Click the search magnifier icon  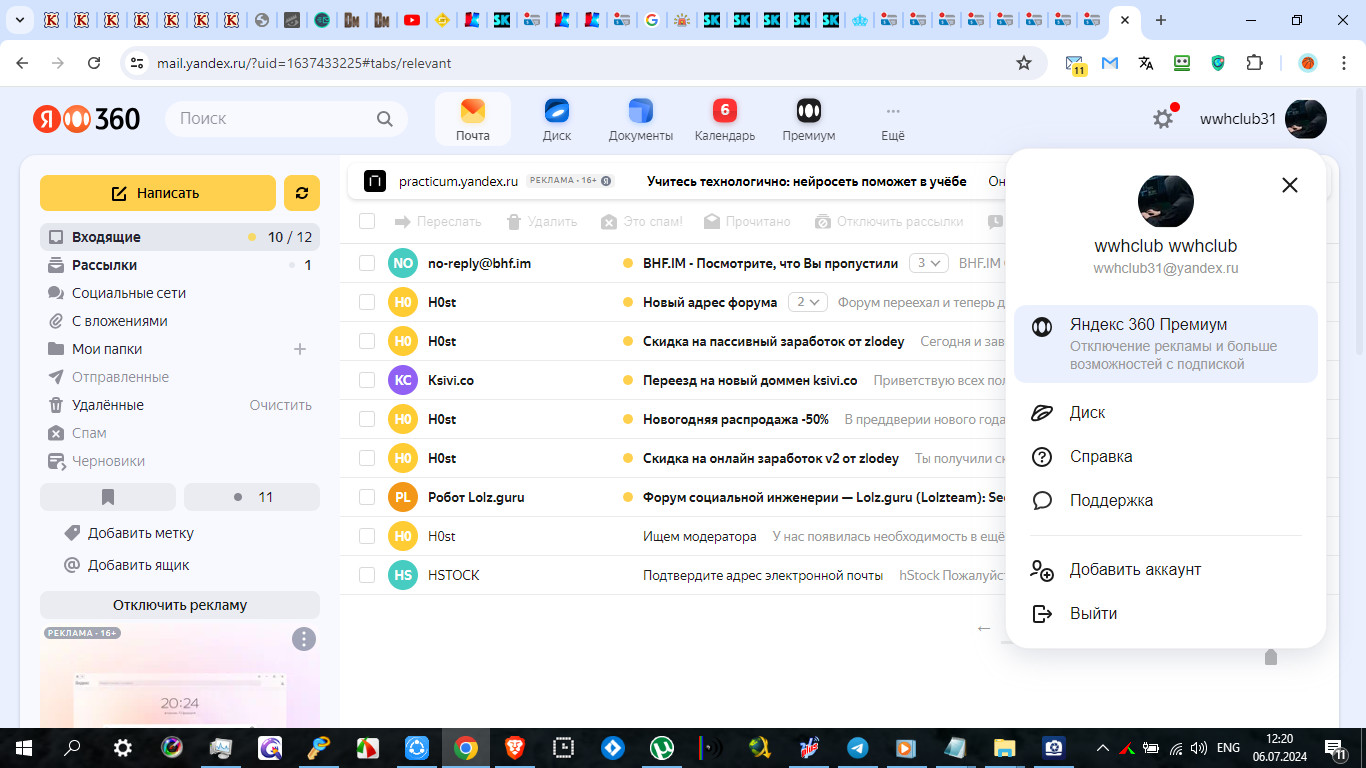(385, 119)
